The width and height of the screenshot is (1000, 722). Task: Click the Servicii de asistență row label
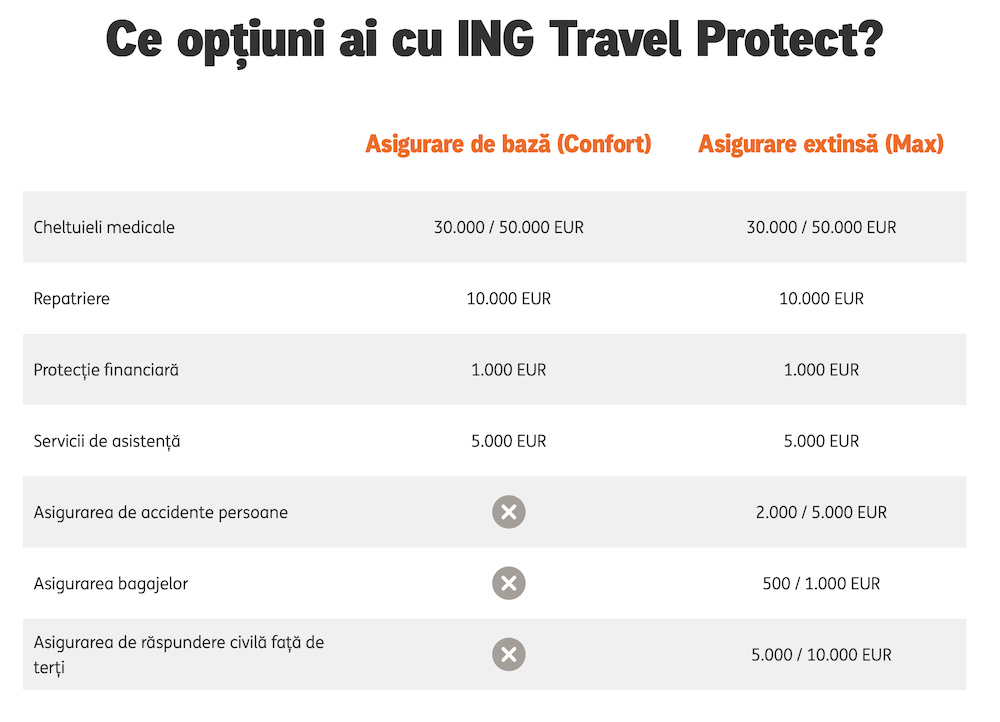pos(107,441)
